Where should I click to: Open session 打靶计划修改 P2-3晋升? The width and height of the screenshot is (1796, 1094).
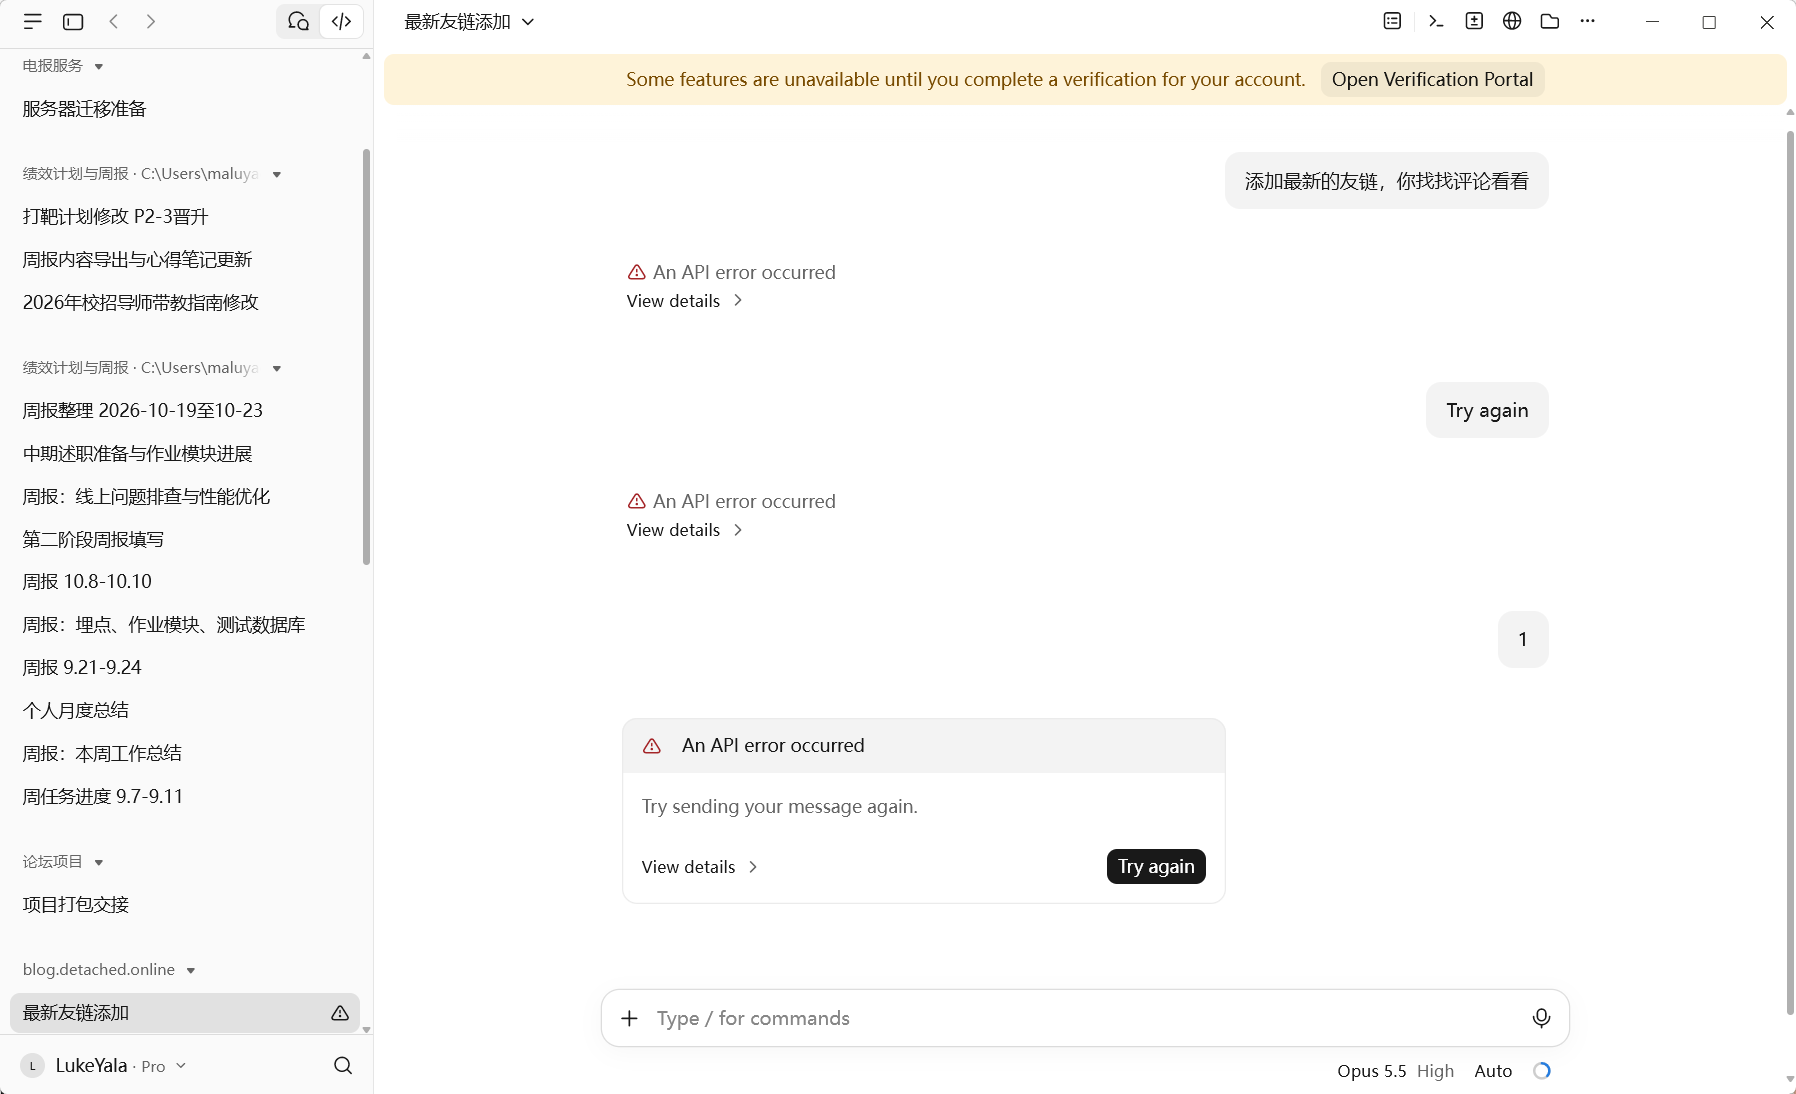click(x=185, y=217)
